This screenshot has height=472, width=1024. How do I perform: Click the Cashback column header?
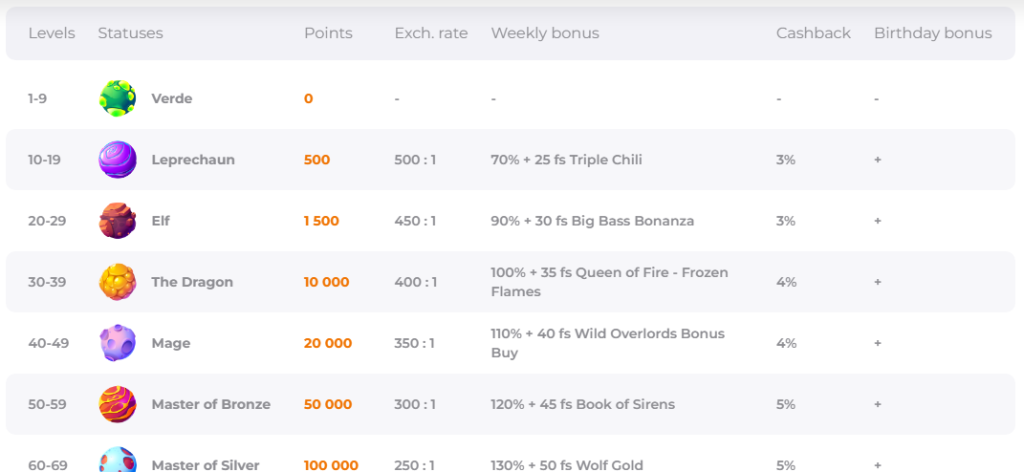[x=813, y=33]
